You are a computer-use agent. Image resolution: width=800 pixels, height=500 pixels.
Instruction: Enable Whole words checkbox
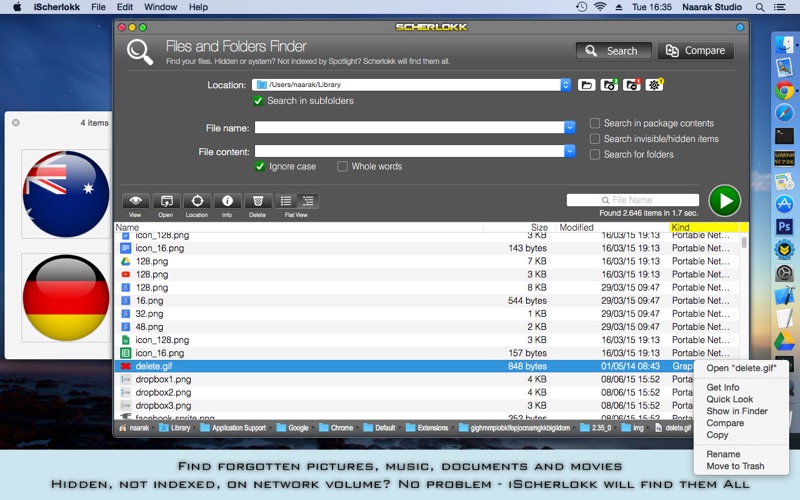click(x=343, y=166)
